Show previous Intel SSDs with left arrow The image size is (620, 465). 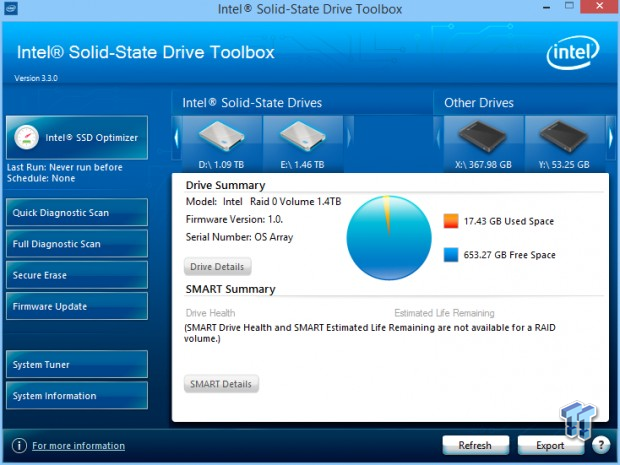coord(176,138)
